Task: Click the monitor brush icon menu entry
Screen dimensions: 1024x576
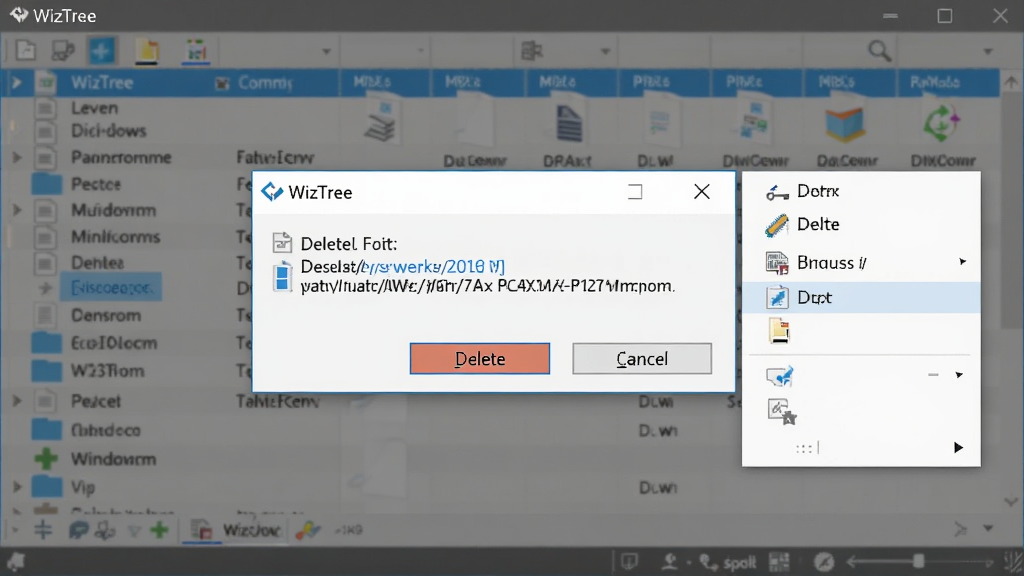Action: coord(779,376)
